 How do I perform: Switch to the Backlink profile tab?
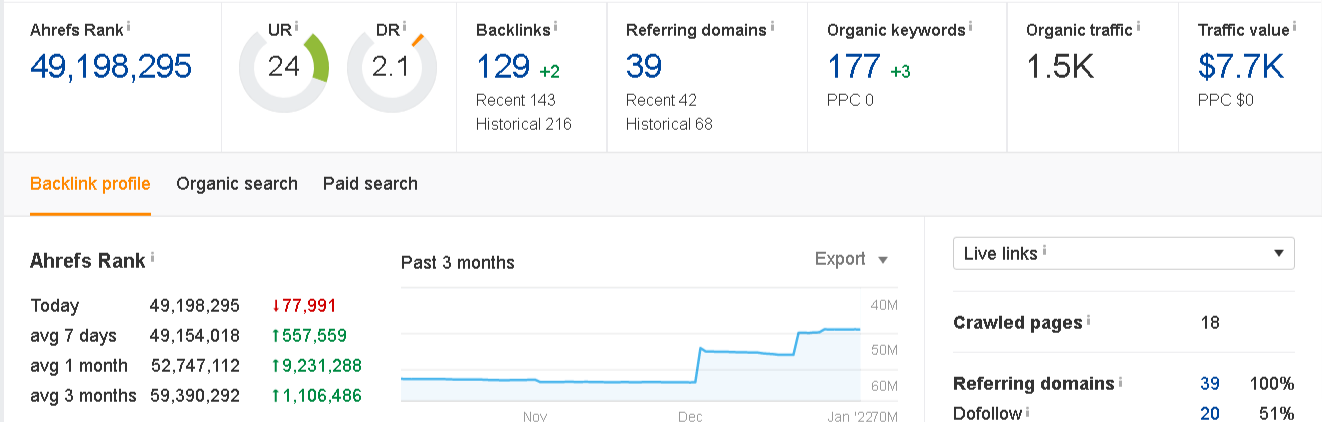tap(90, 184)
